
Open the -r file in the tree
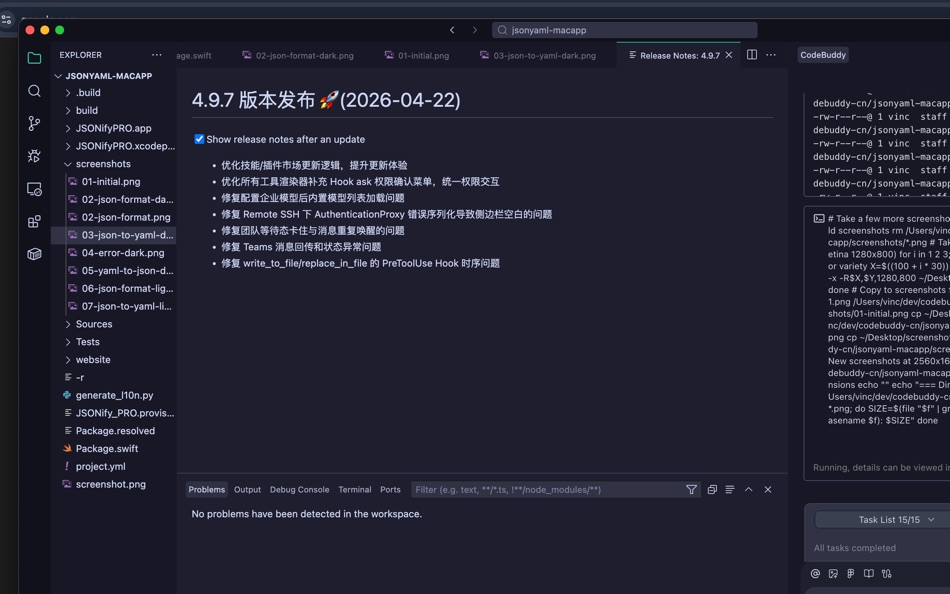pos(79,378)
